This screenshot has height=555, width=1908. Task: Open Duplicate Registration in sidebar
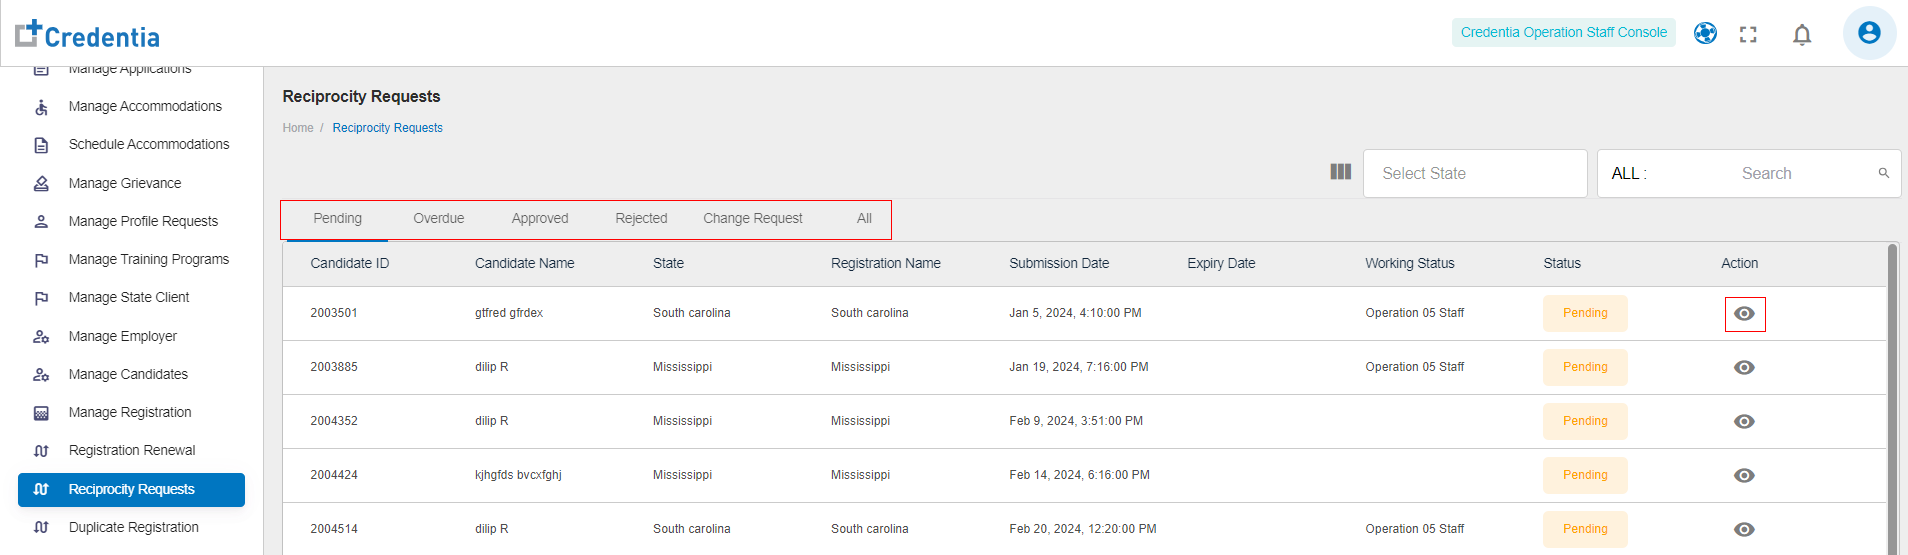click(133, 527)
